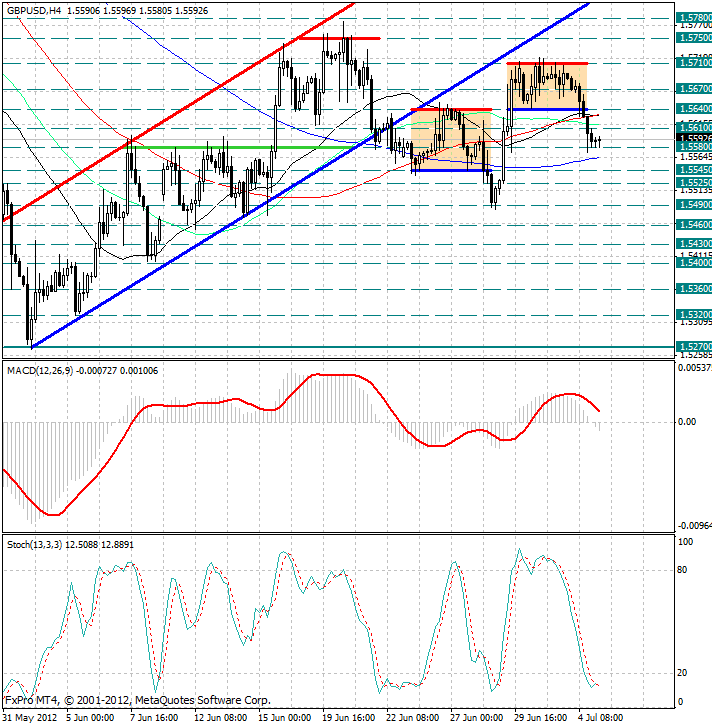The height and width of the screenshot is (725, 712).
Task: Click the FxPro MT4 MetaQuotes copyright text
Action: pos(137,700)
